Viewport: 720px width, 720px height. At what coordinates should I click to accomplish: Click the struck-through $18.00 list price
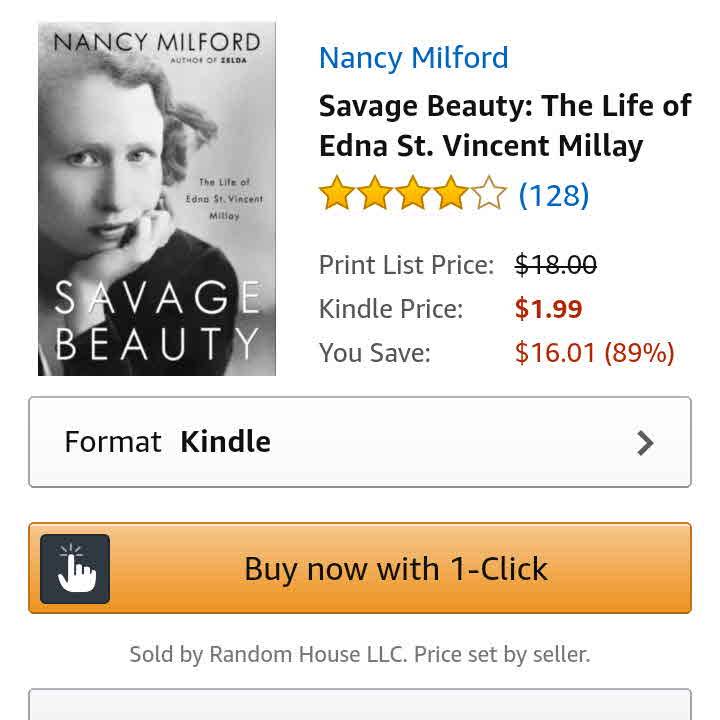555,265
